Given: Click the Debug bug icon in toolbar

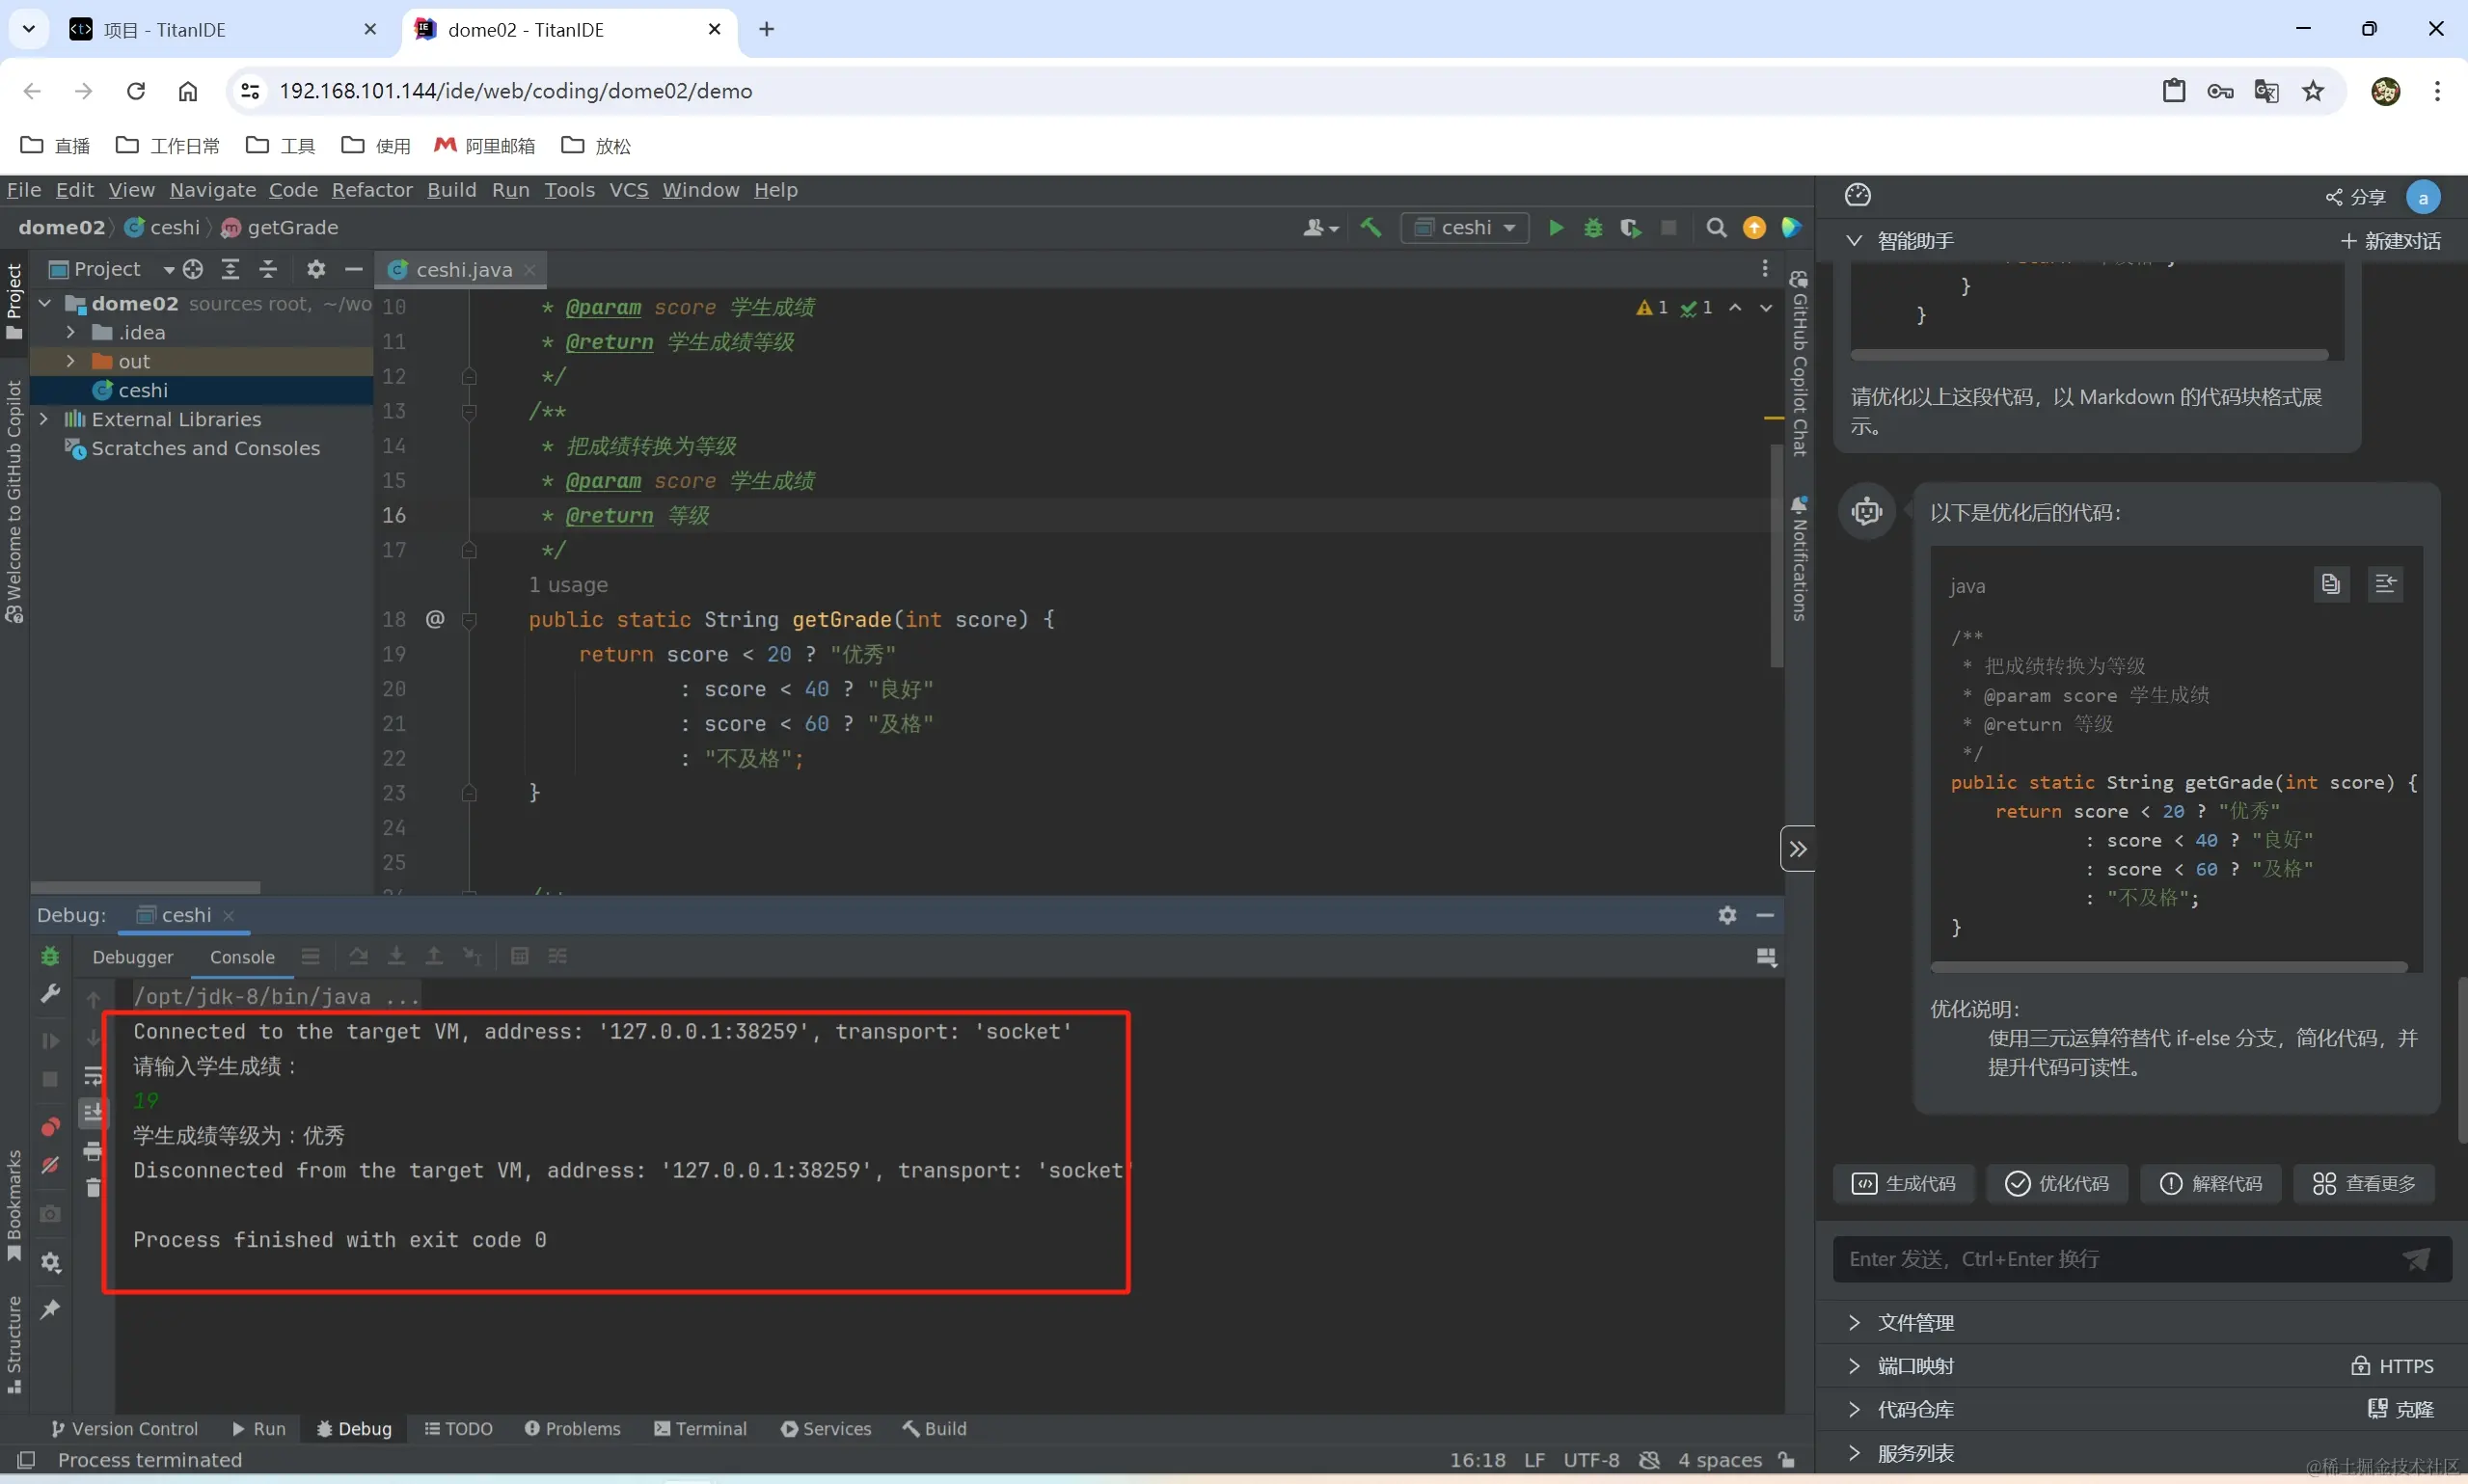Looking at the screenshot, I should (x=1593, y=228).
